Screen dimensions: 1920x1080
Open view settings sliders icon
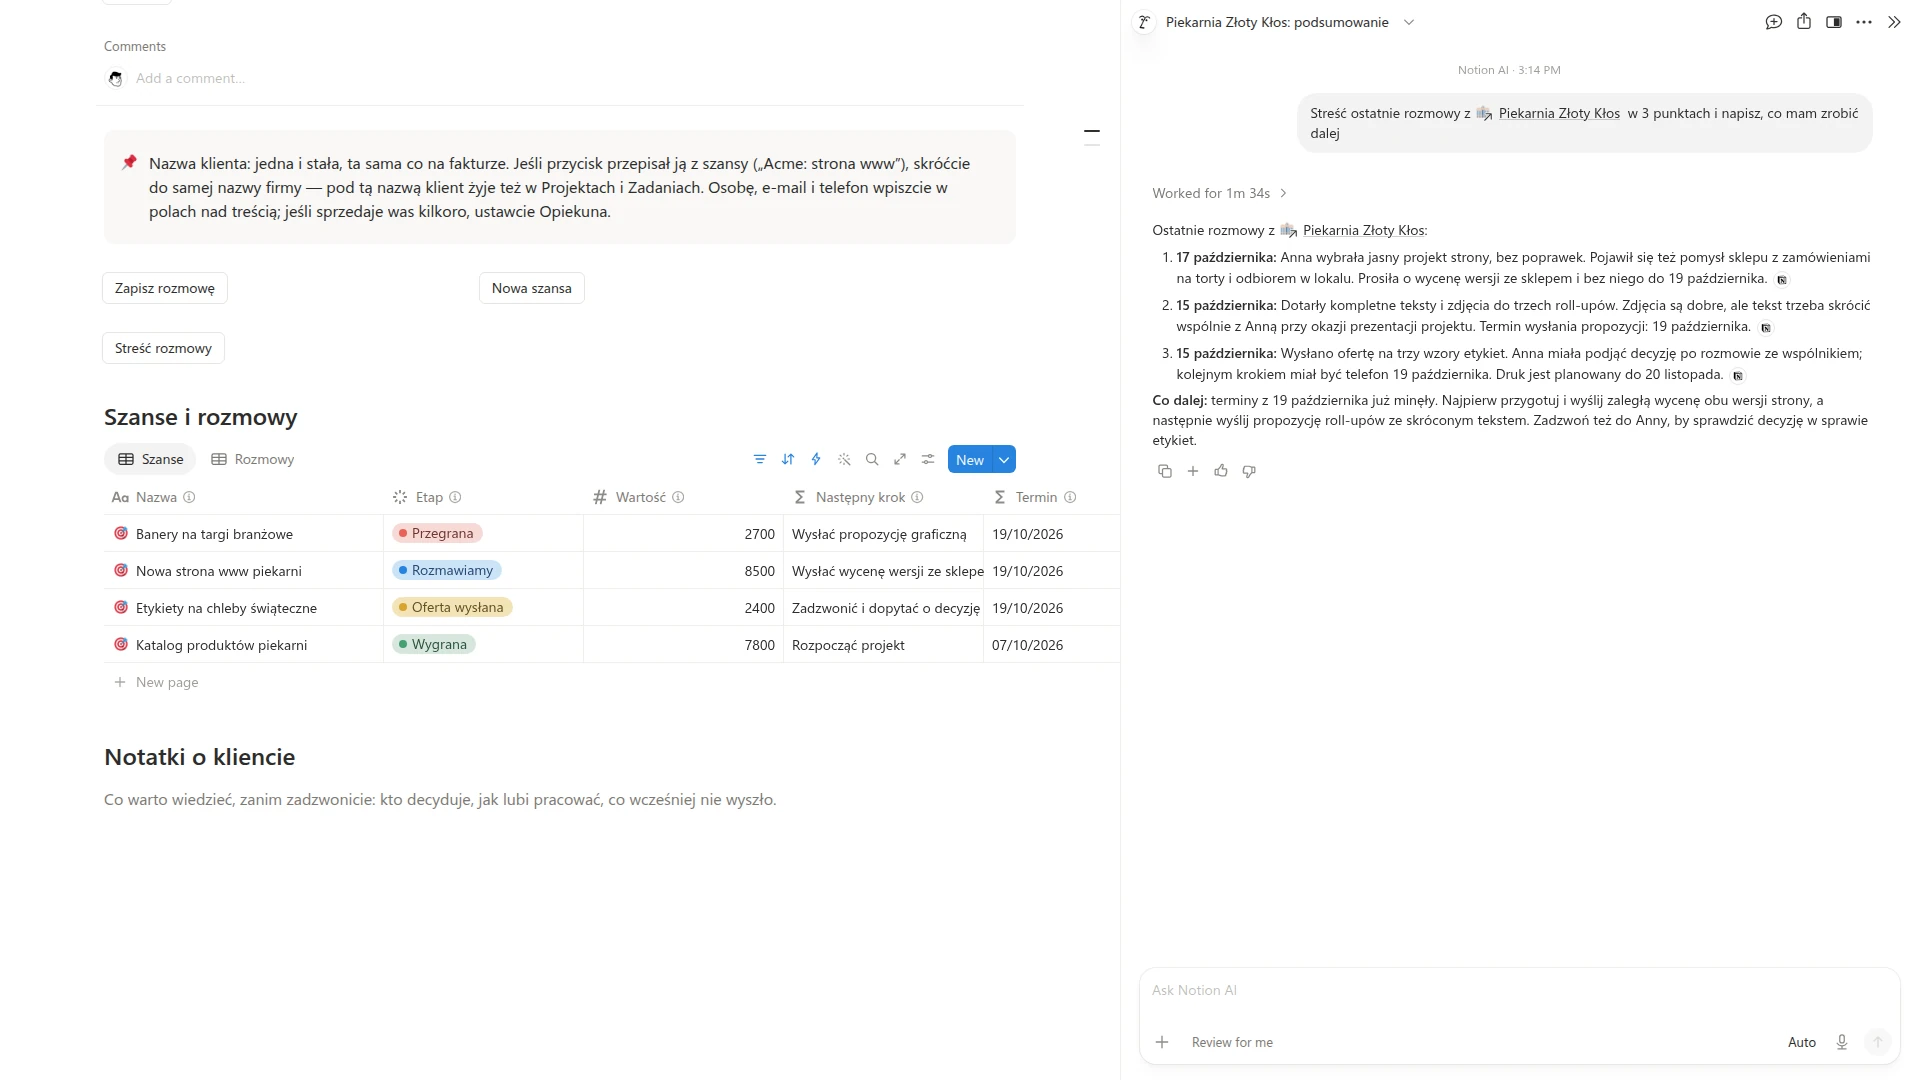[928, 459]
